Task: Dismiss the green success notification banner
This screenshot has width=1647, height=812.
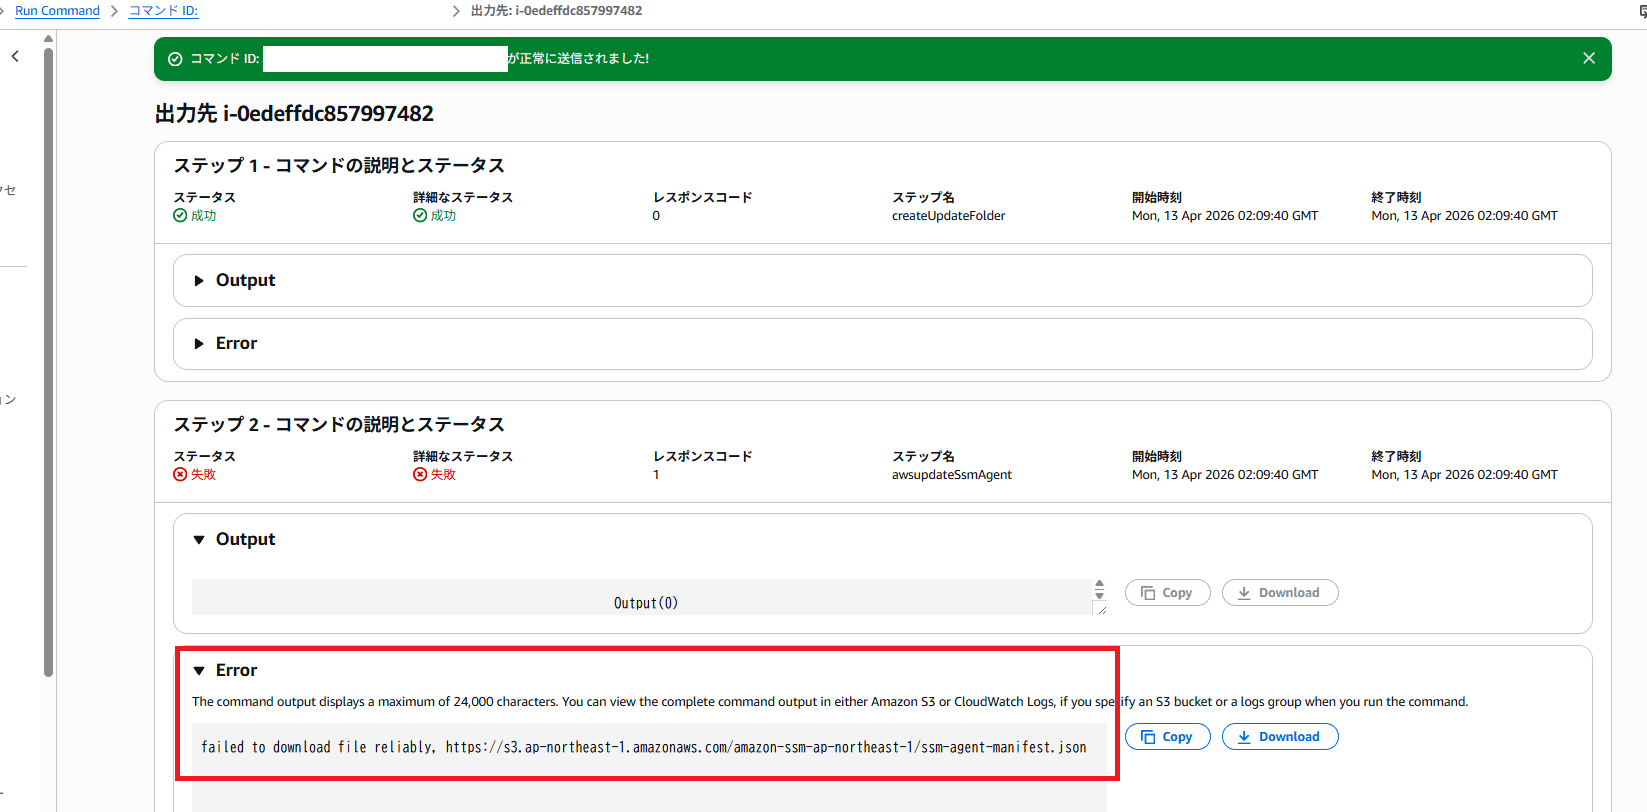Action: coord(1588,58)
